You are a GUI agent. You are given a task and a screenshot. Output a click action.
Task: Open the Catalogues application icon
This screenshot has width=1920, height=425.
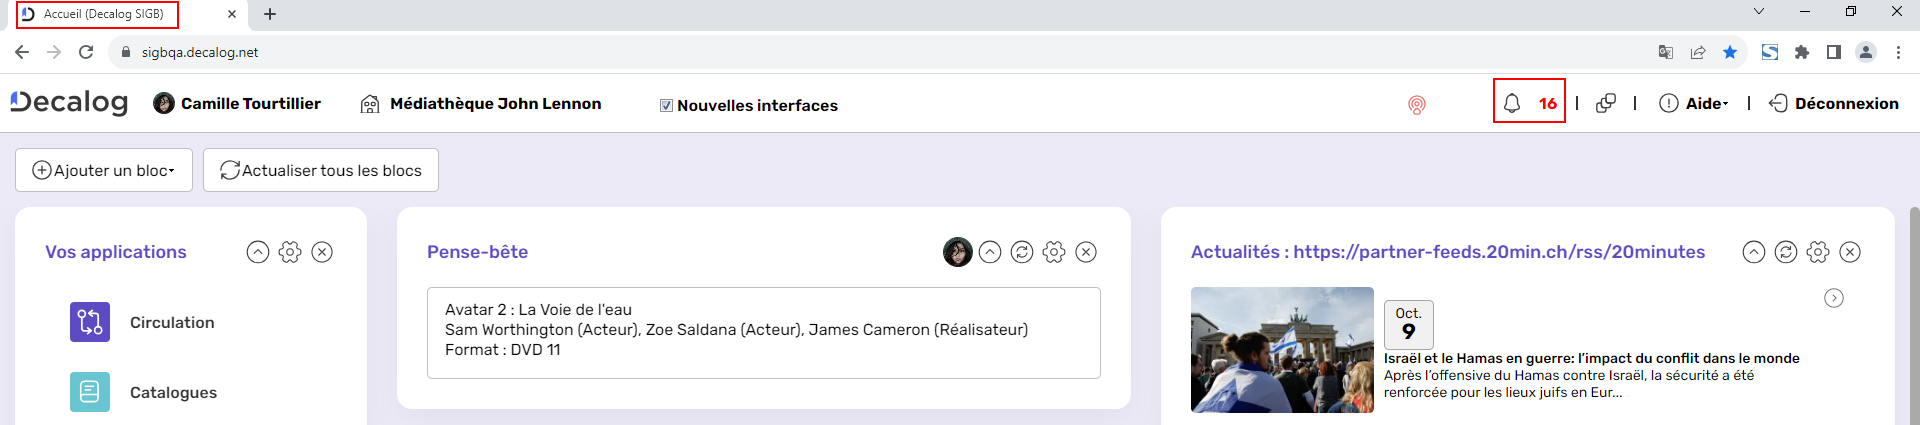(x=90, y=392)
